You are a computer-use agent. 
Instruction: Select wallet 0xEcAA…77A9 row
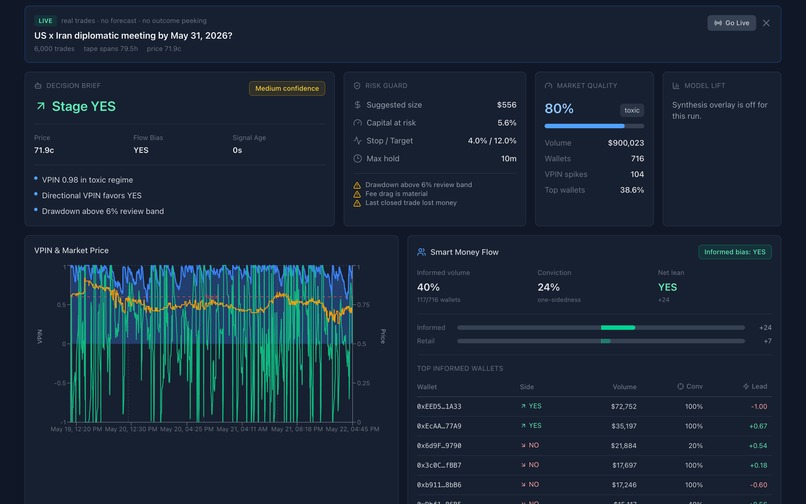tap(594, 426)
